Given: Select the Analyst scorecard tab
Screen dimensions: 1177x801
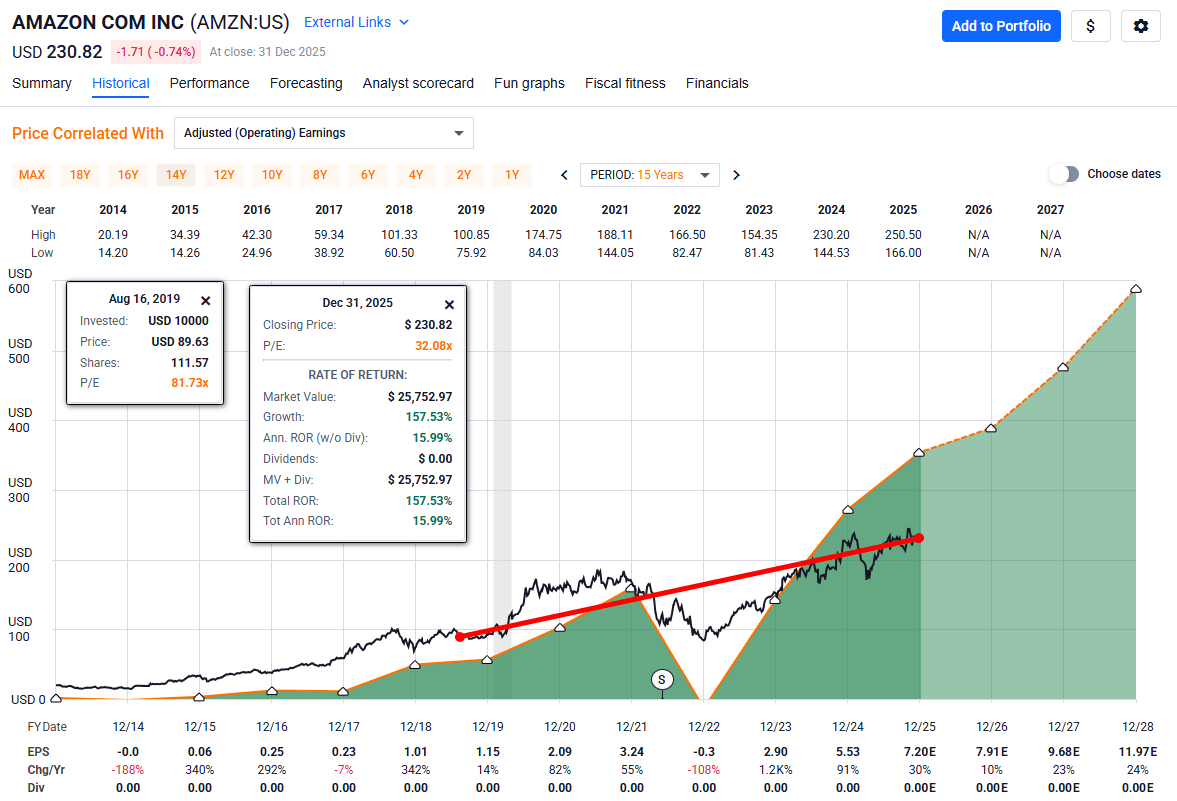Looking at the screenshot, I should coord(418,83).
